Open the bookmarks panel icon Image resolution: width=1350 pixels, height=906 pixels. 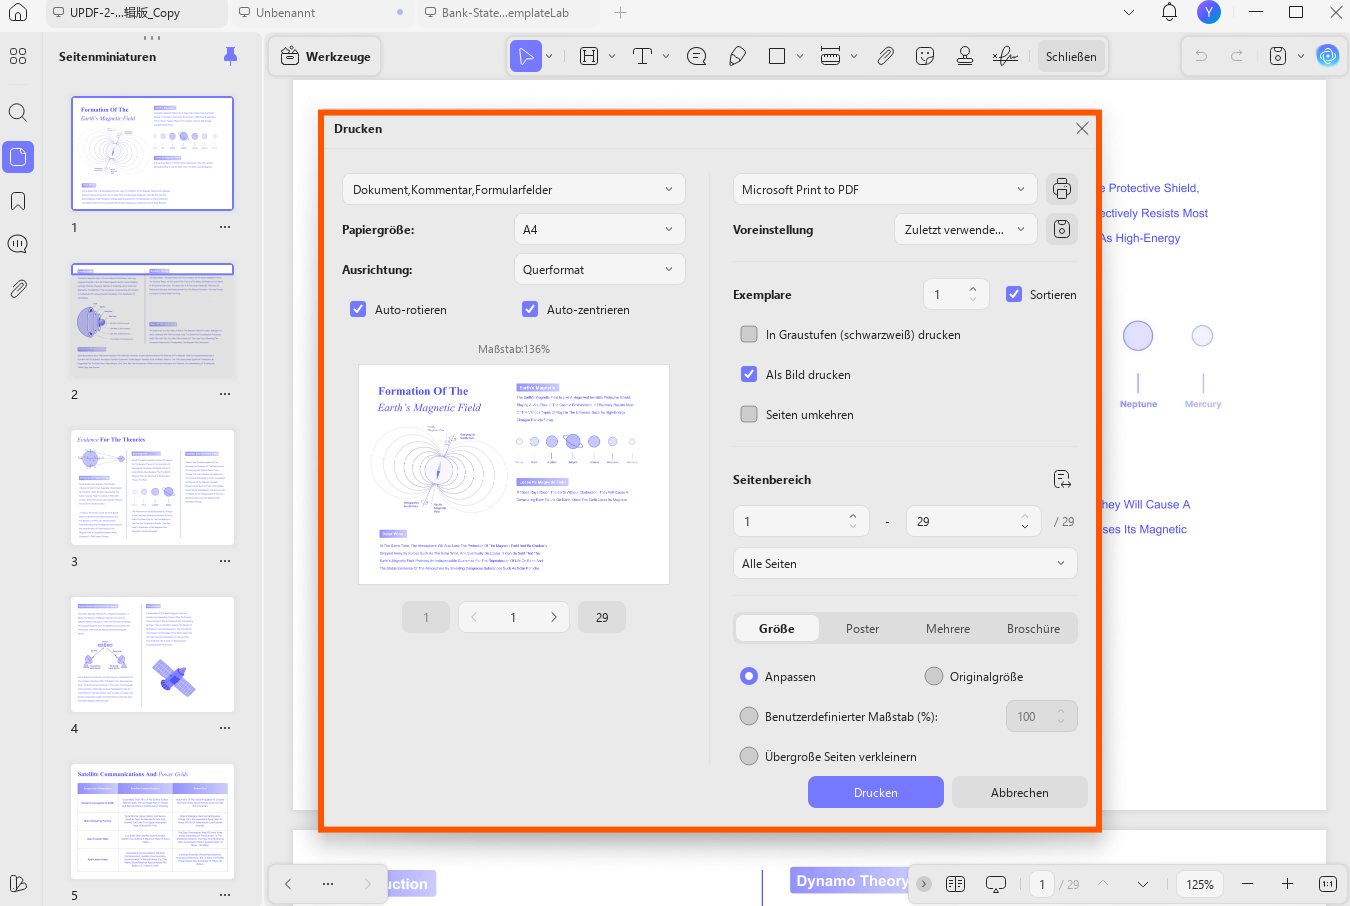click(x=18, y=201)
